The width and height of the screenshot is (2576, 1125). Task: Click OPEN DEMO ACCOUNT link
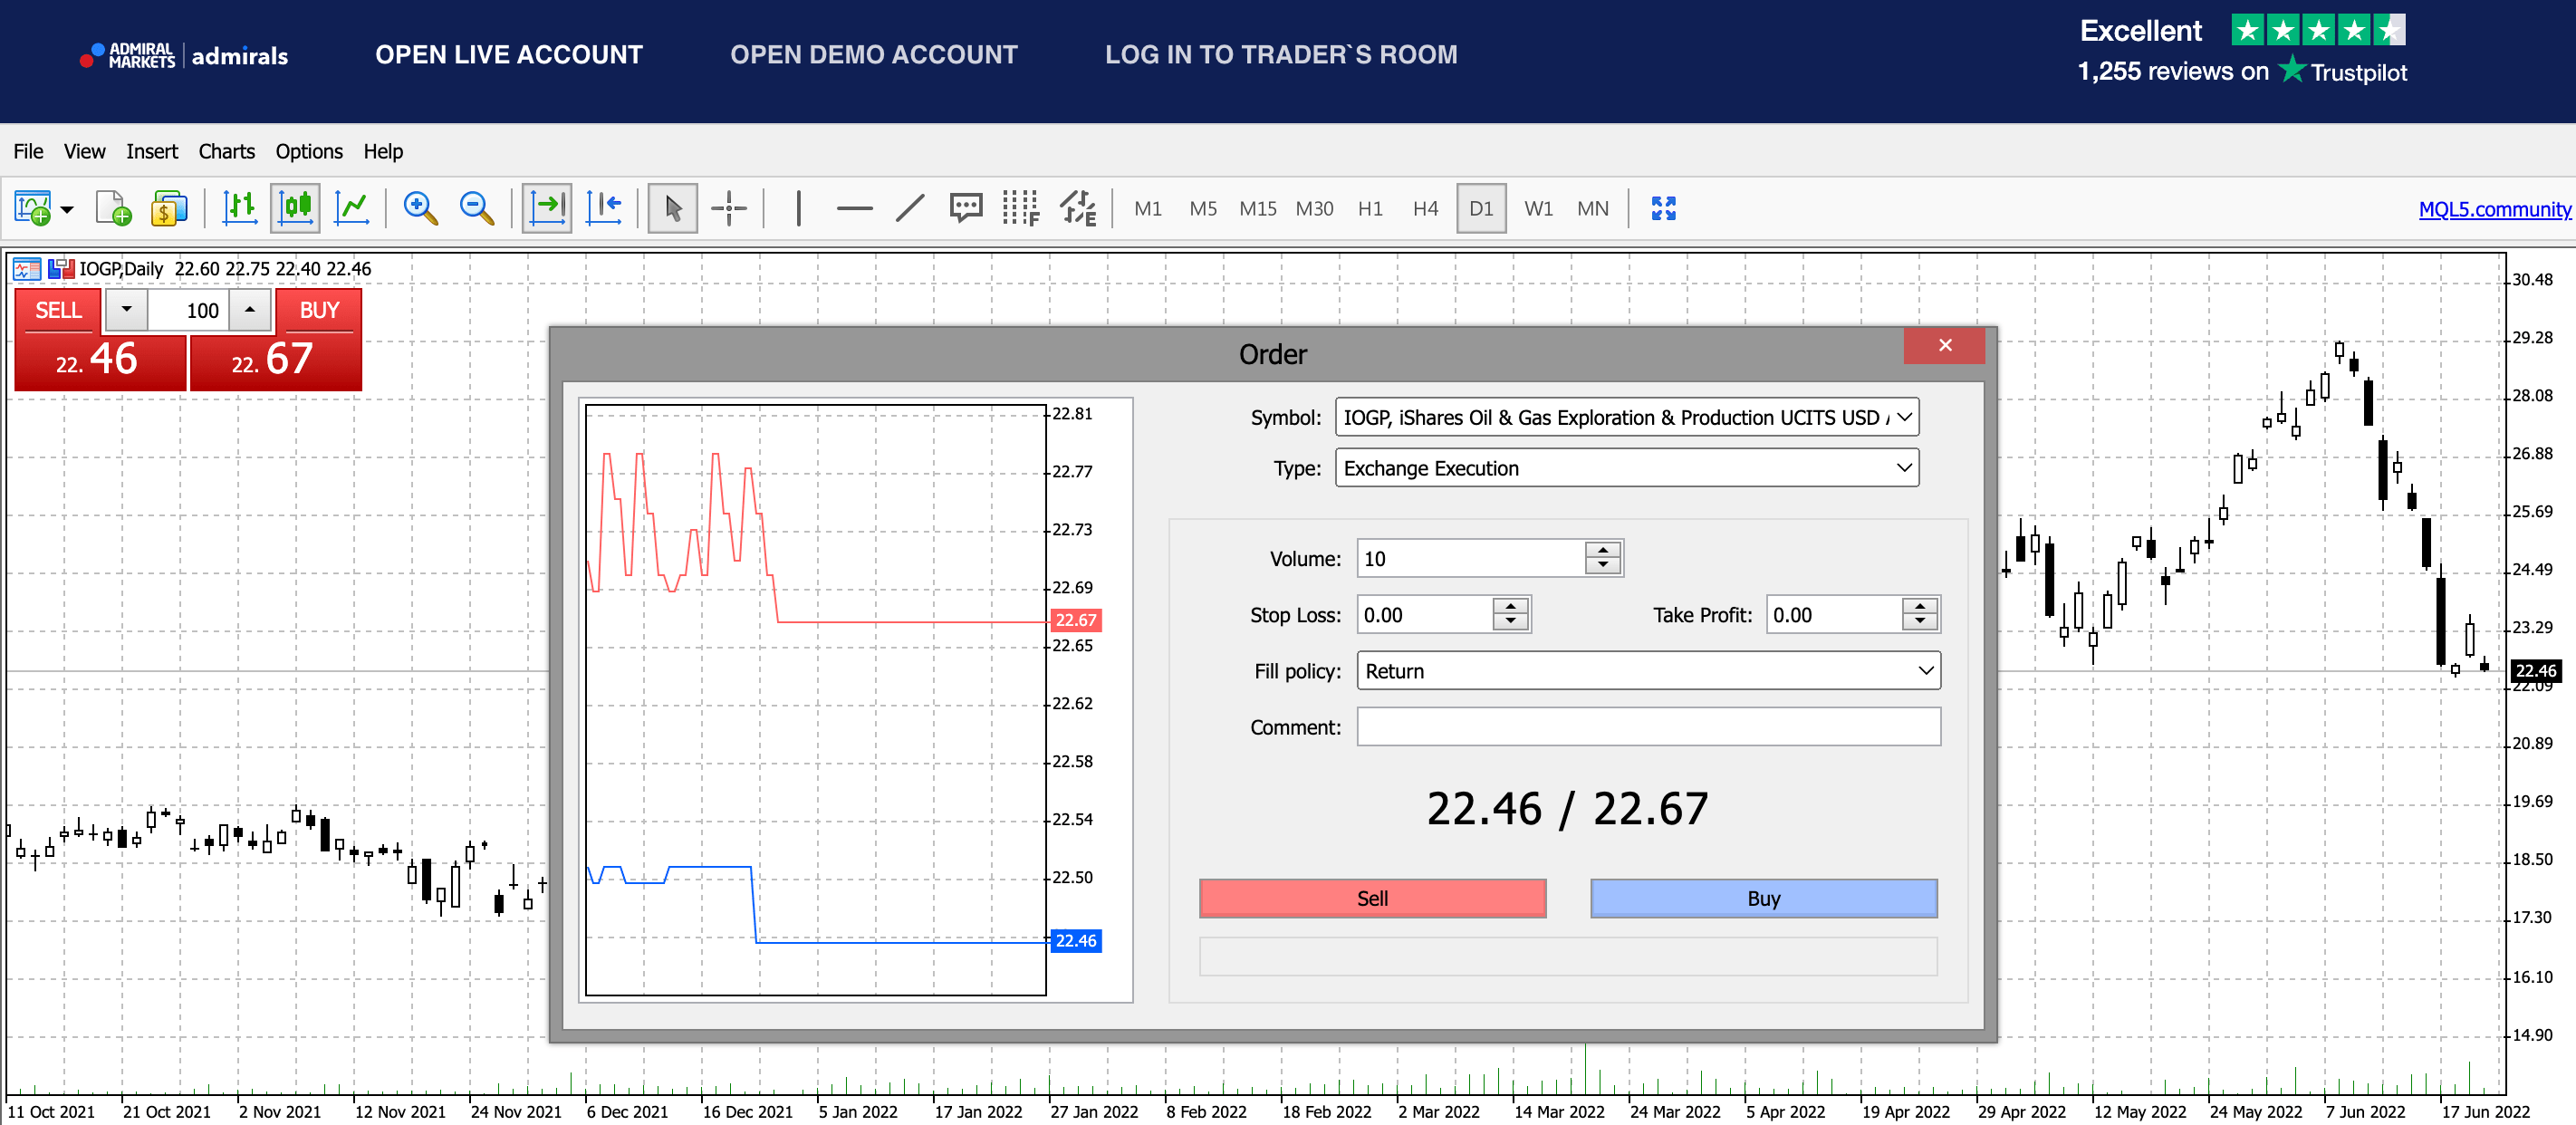pyautogui.click(x=874, y=55)
